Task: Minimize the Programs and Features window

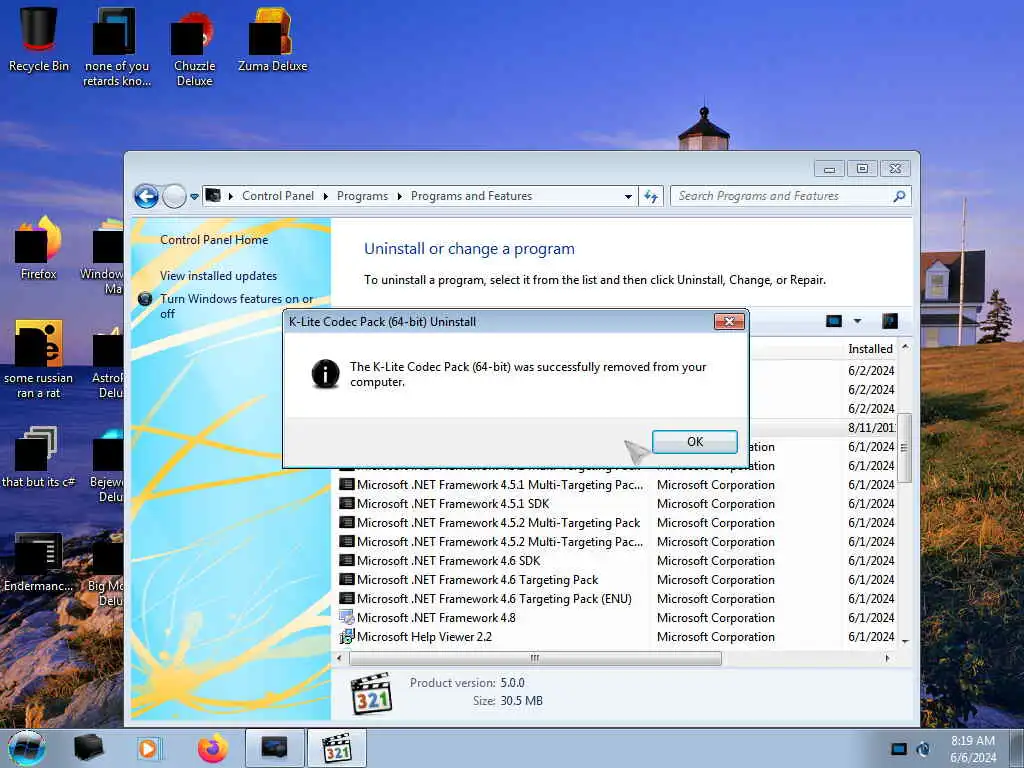Action: 829,169
